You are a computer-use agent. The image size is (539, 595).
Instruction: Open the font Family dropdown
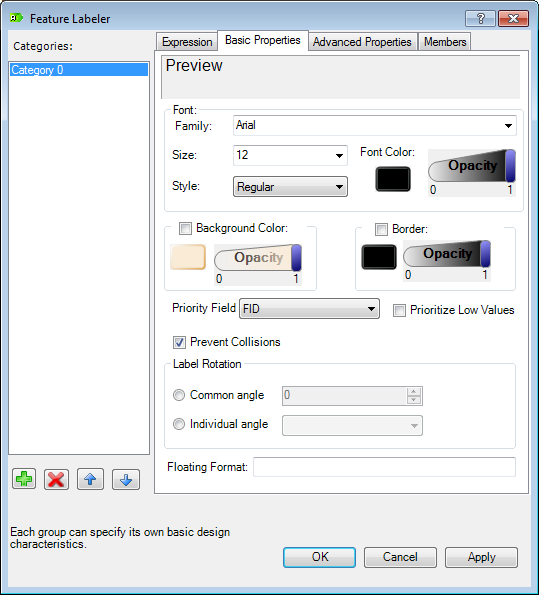375,126
